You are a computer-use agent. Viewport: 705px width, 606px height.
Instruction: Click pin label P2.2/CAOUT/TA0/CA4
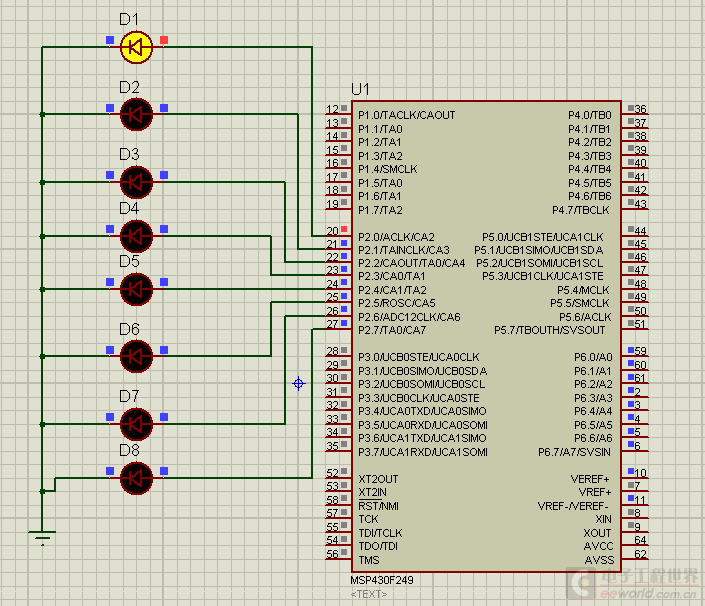411,263
